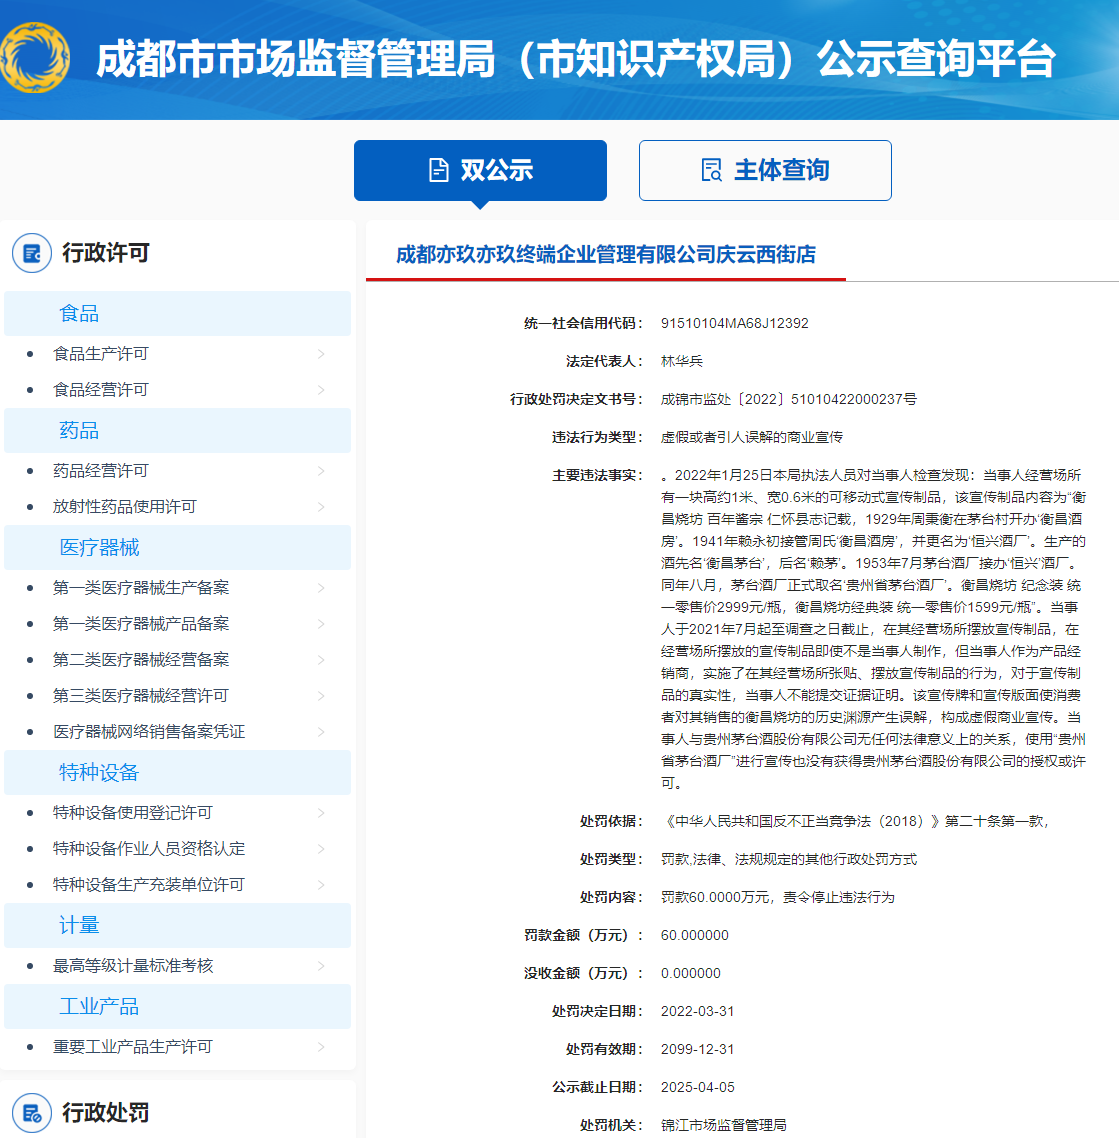Select the 食品 category header

pyautogui.click(x=177, y=314)
